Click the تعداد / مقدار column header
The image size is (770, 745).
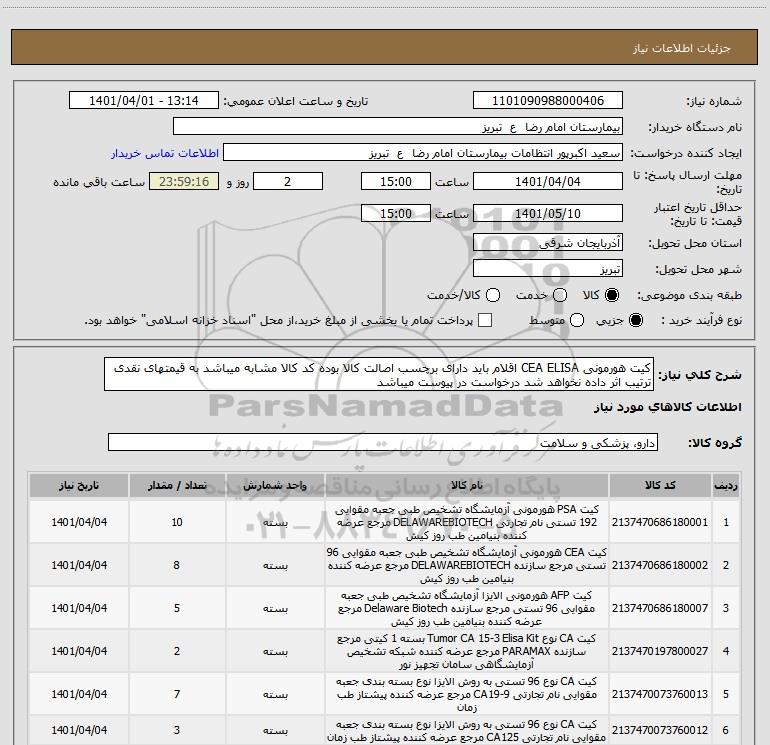(x=177, y=485)
